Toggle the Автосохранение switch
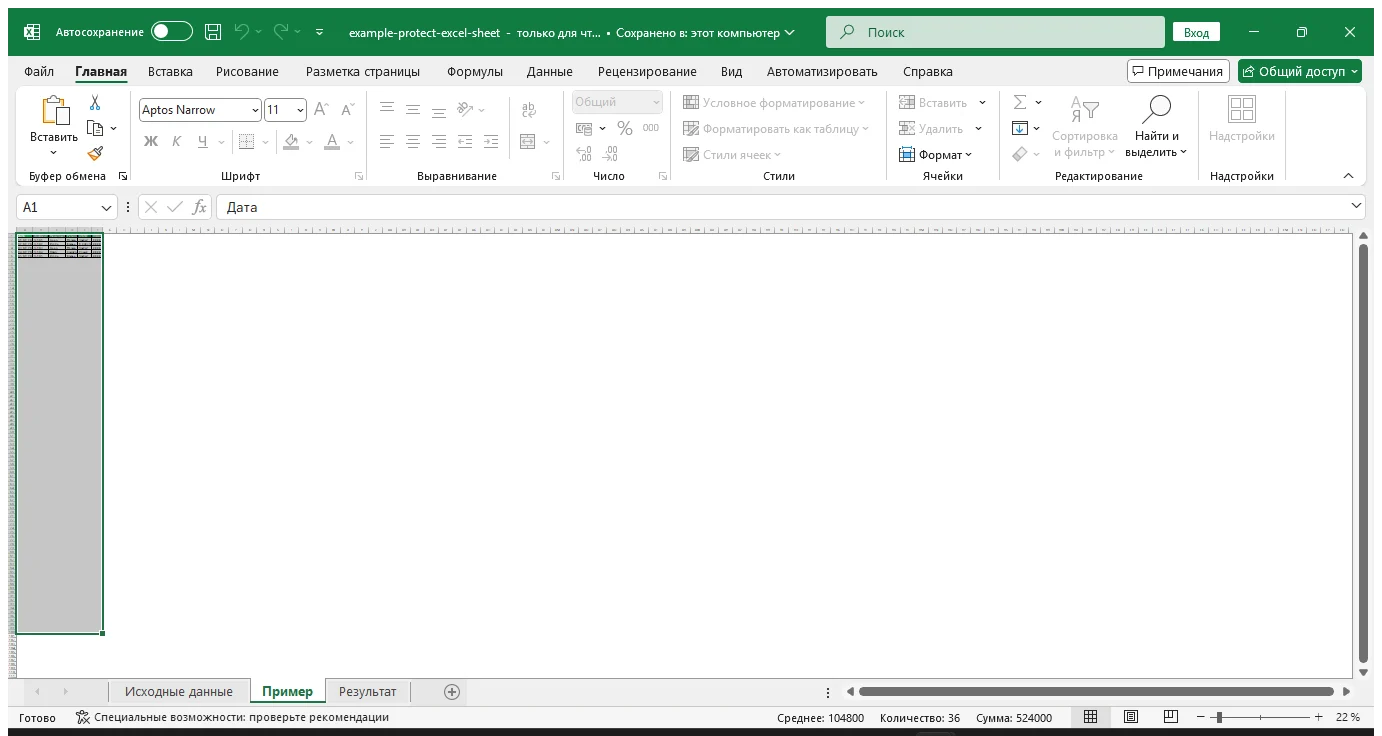This screenshot has height=736, width=1382. coord(172,32)
